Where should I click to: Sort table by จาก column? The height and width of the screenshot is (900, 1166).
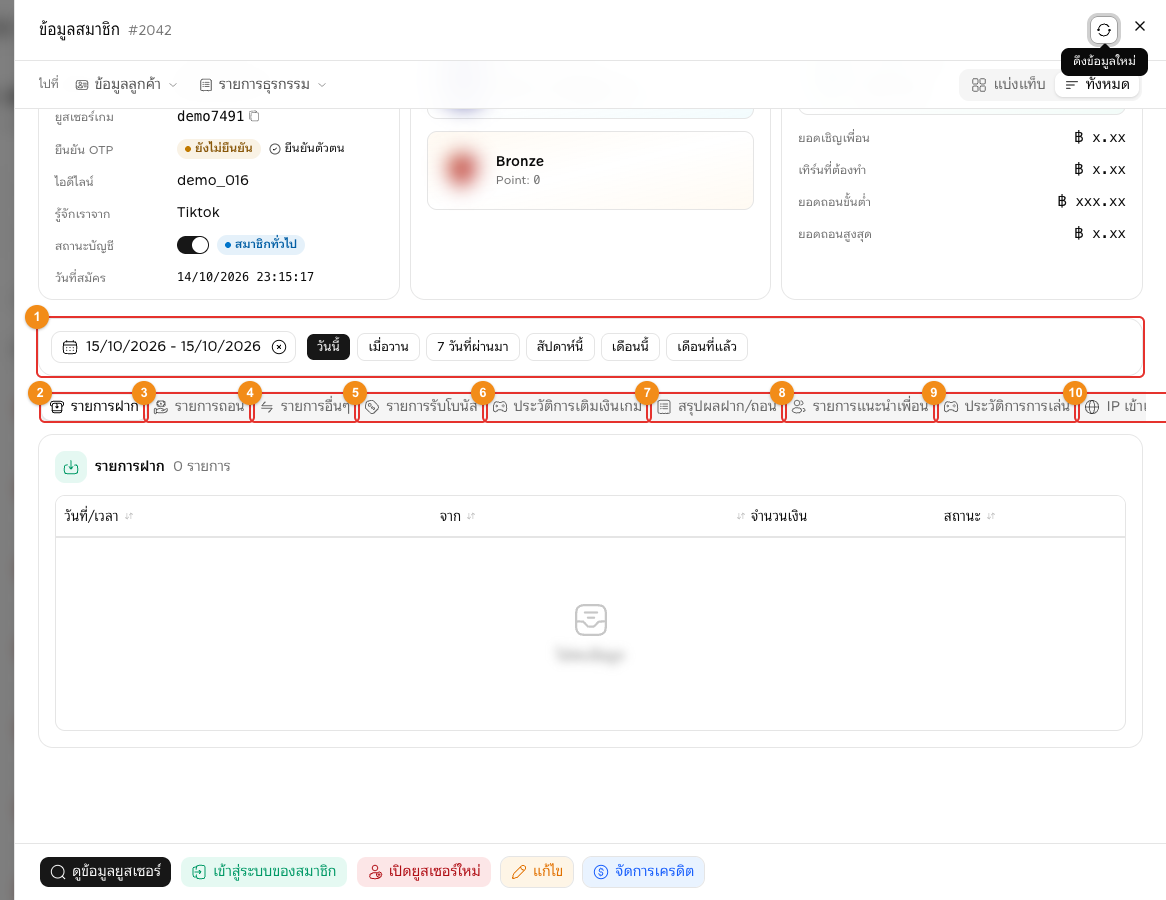click(471, 516)
